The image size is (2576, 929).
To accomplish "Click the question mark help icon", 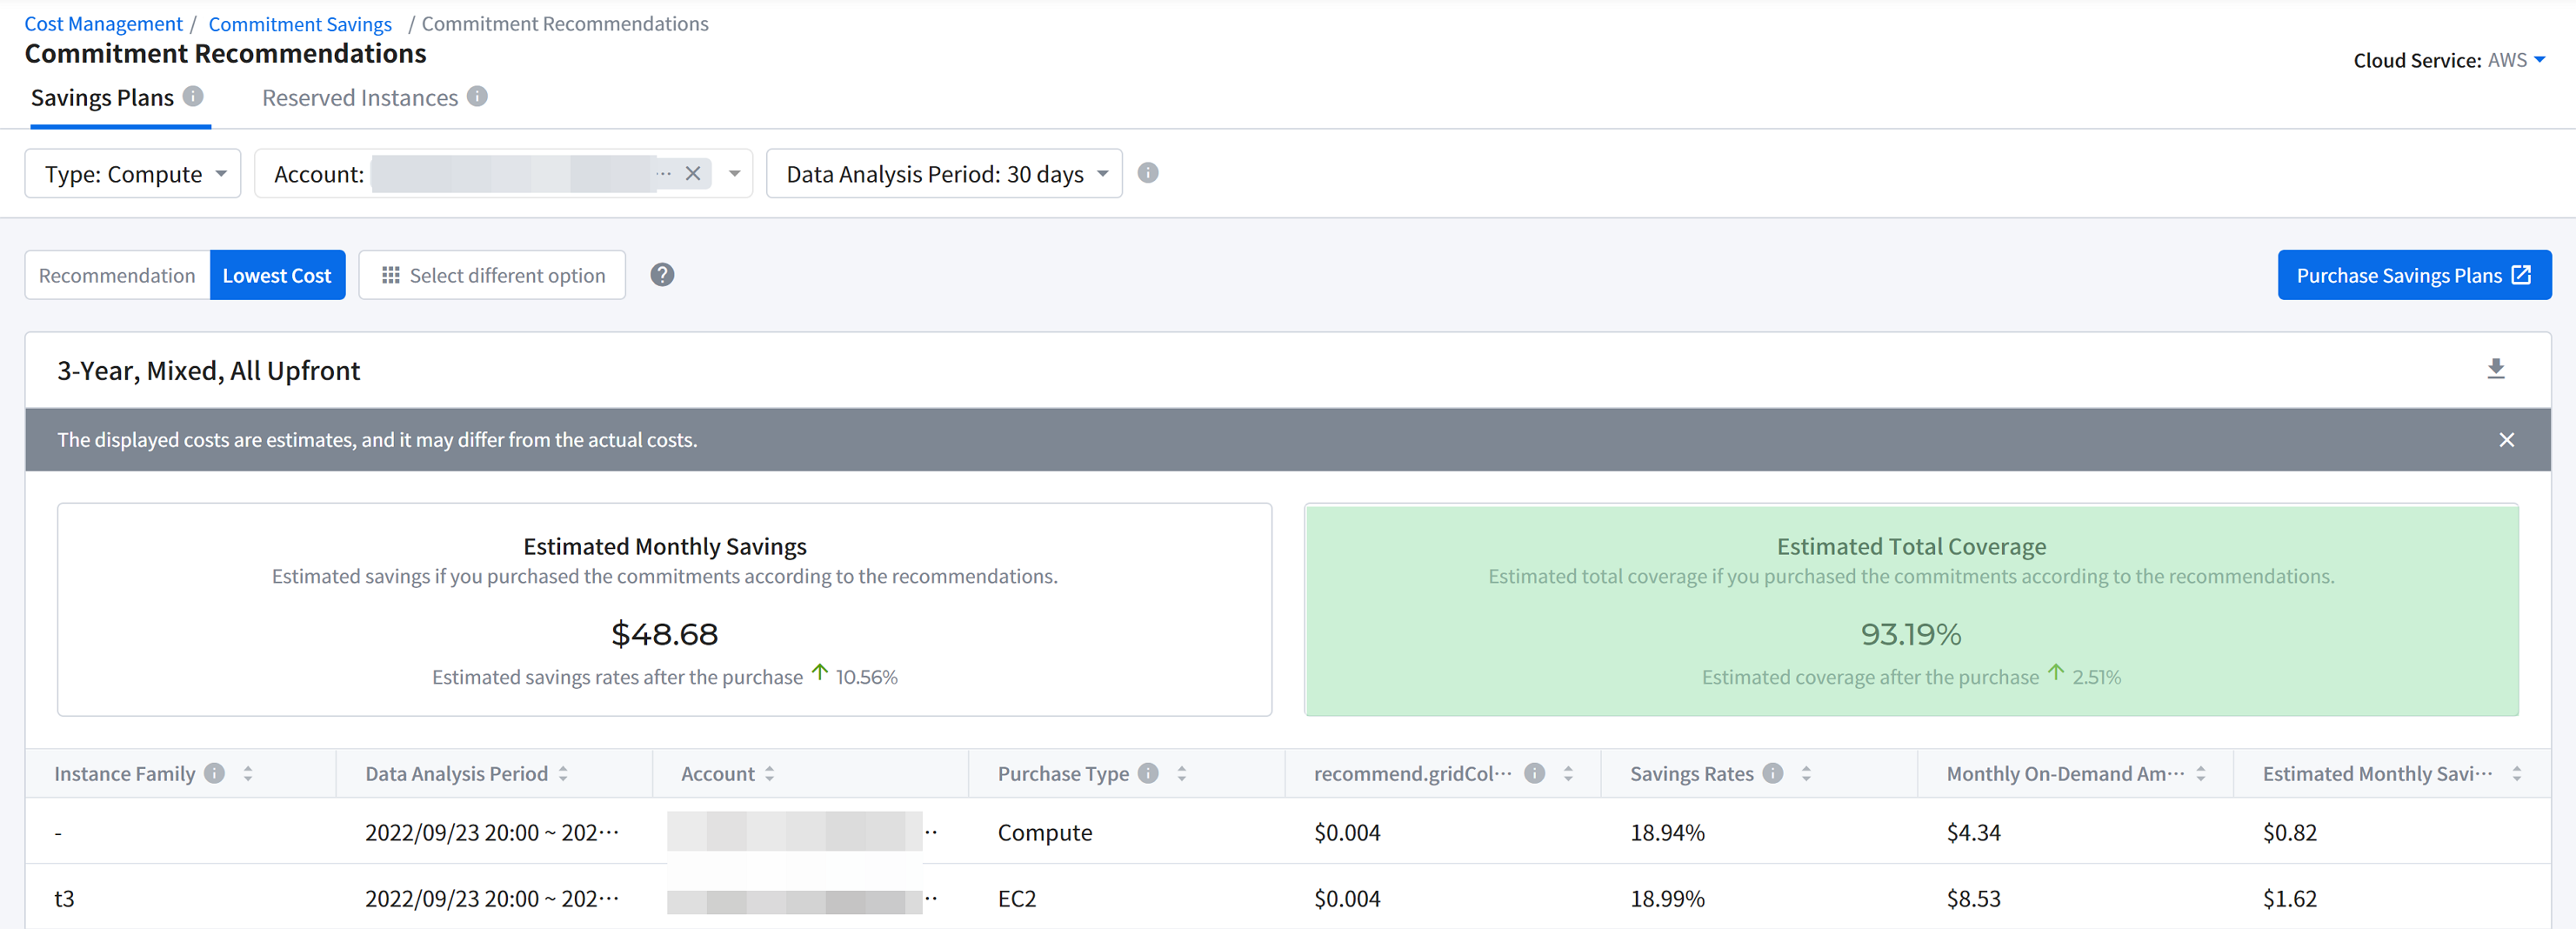I will point(662,275).
